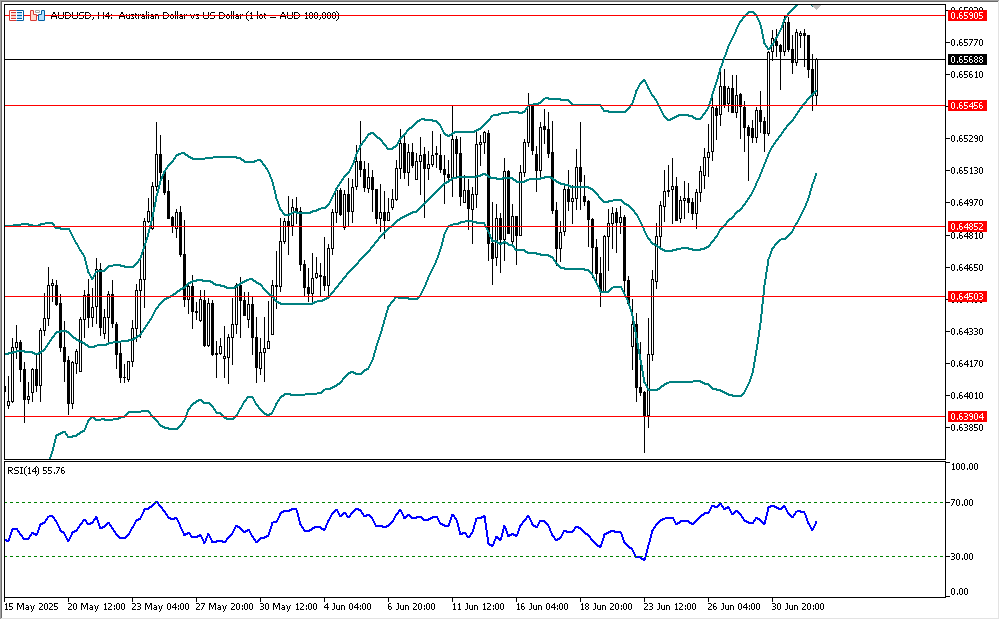Click the 0.63850 price scale value
The width and height of the screenshot is (1000, 620).
[x=967, y=427]
